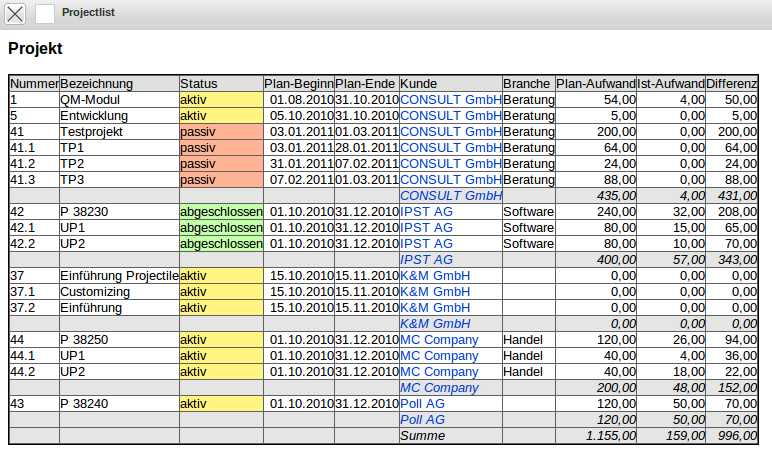Select the Plan-Beginn column header
This screenshot has height=453, width=772.
pos(298,84)
